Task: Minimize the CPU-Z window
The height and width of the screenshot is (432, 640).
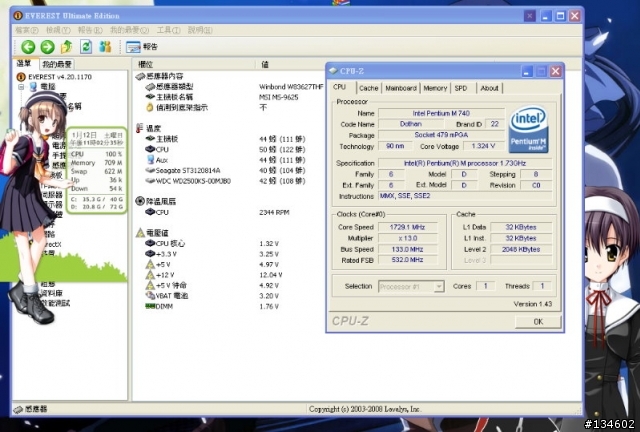Action: pyautogui.click(x=527, y=72)
